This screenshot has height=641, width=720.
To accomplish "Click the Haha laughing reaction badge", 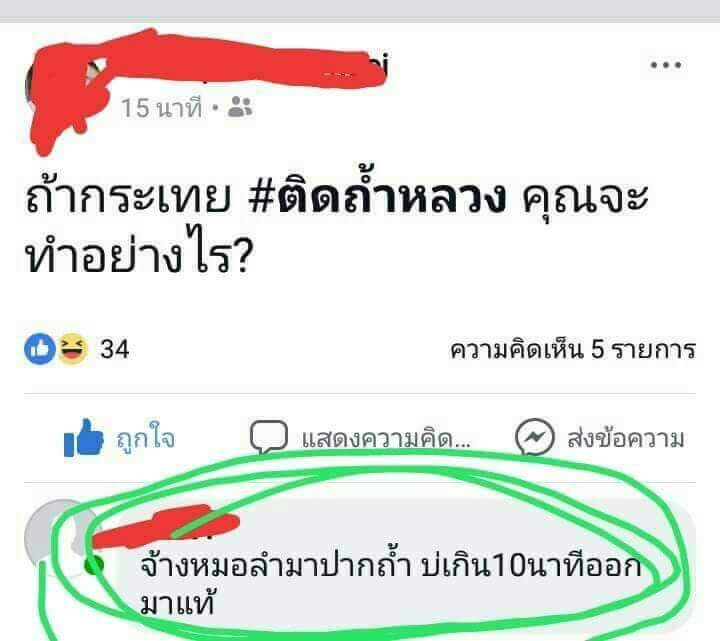I will pyautogui.click(x=73, y=349).
